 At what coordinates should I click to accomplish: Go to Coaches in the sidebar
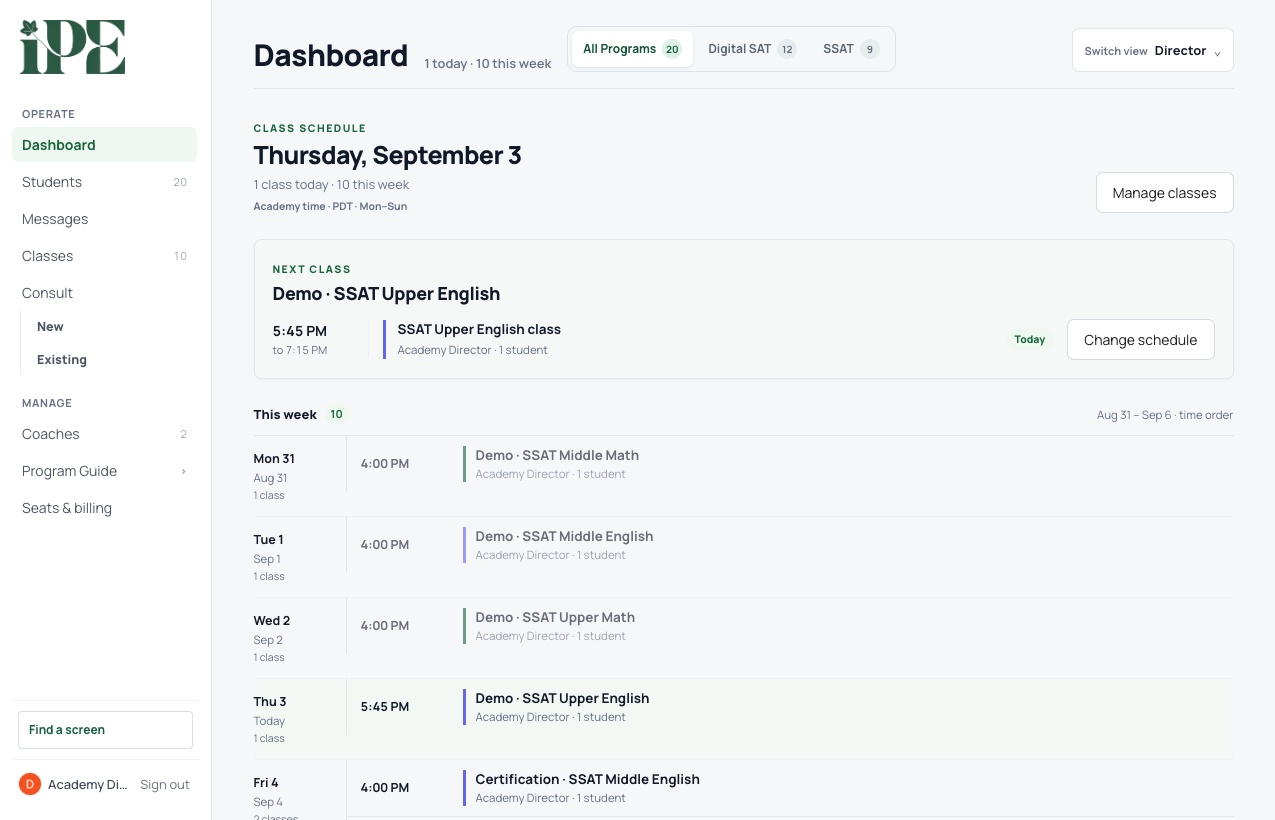click(104, 434)
